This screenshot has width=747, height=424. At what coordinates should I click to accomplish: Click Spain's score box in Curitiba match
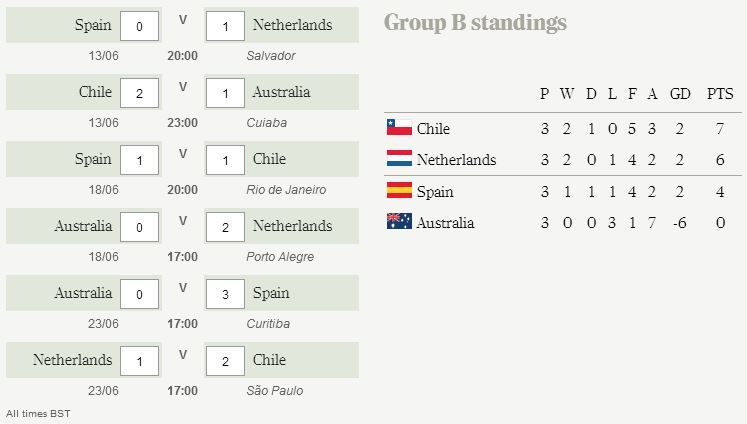(225, 294)
